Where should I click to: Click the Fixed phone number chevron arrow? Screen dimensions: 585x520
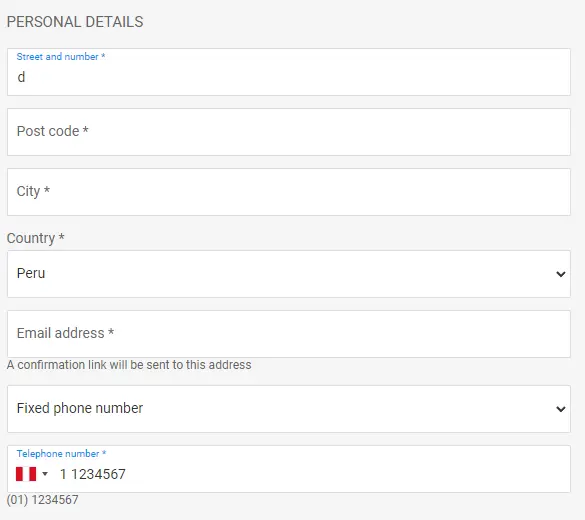560,409
